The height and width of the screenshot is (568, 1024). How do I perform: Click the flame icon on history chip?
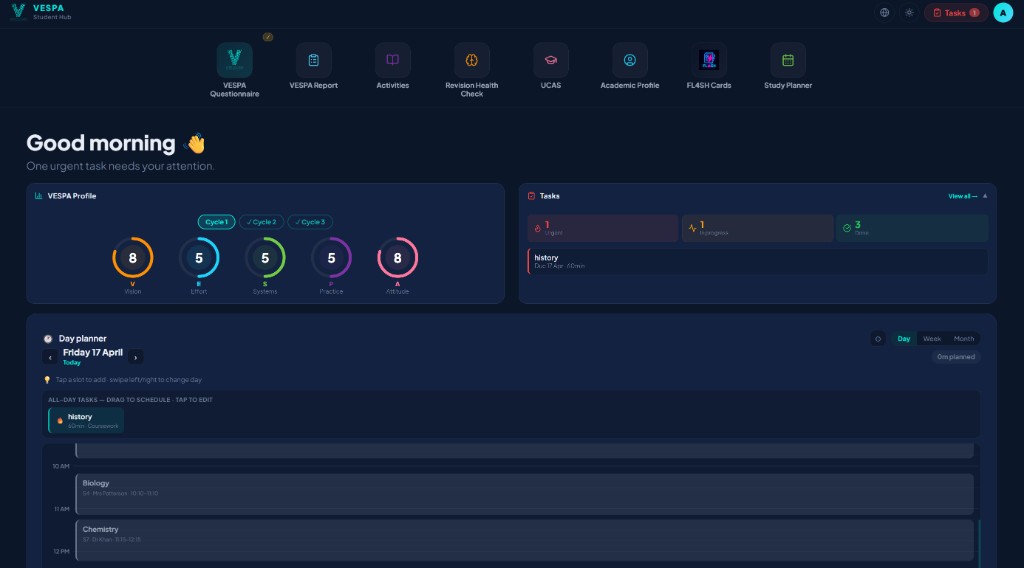pyautogui.click(x=60, y=421)
